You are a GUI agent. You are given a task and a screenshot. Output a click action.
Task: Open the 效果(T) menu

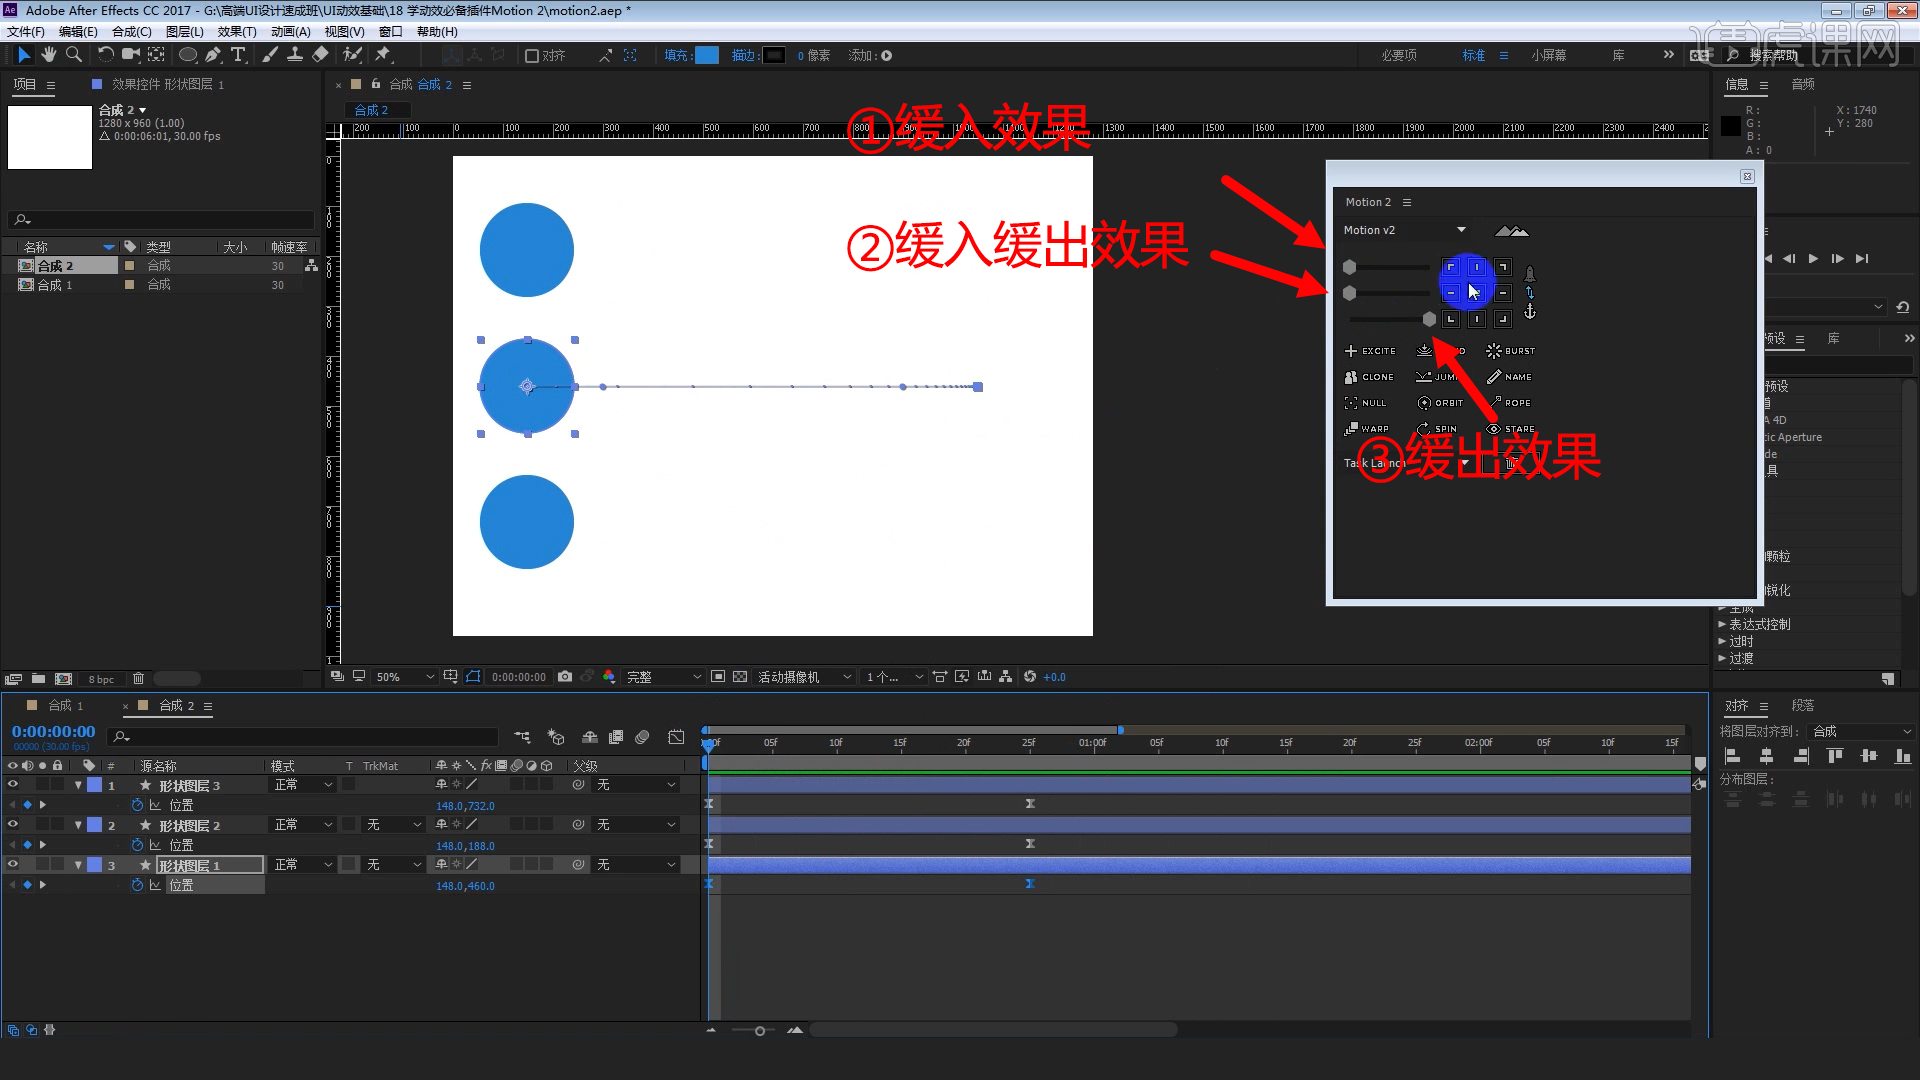[237, 31]
